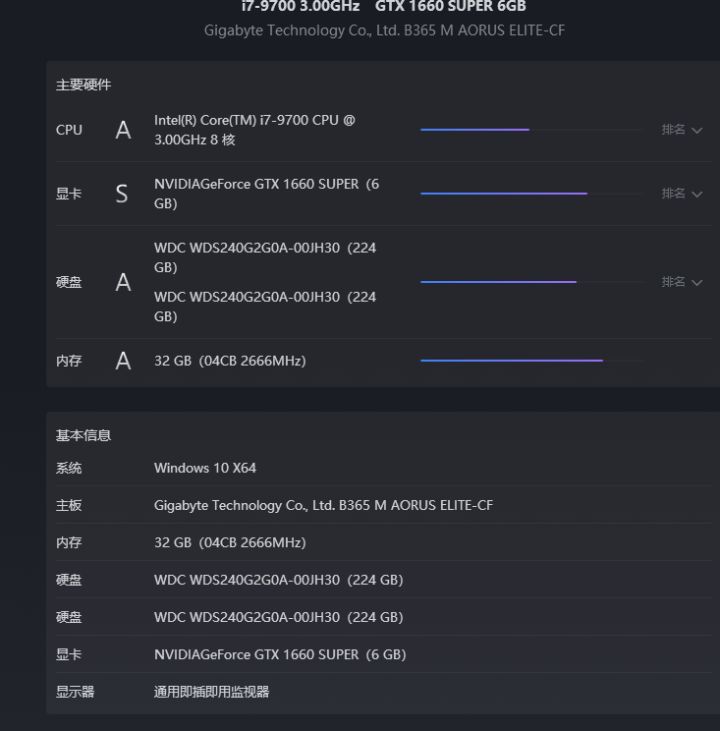Click the Gigabyte motherboard subtitle under the title
Image resolution: width=720 pixels, height=731 pixels.
[384, 31]
